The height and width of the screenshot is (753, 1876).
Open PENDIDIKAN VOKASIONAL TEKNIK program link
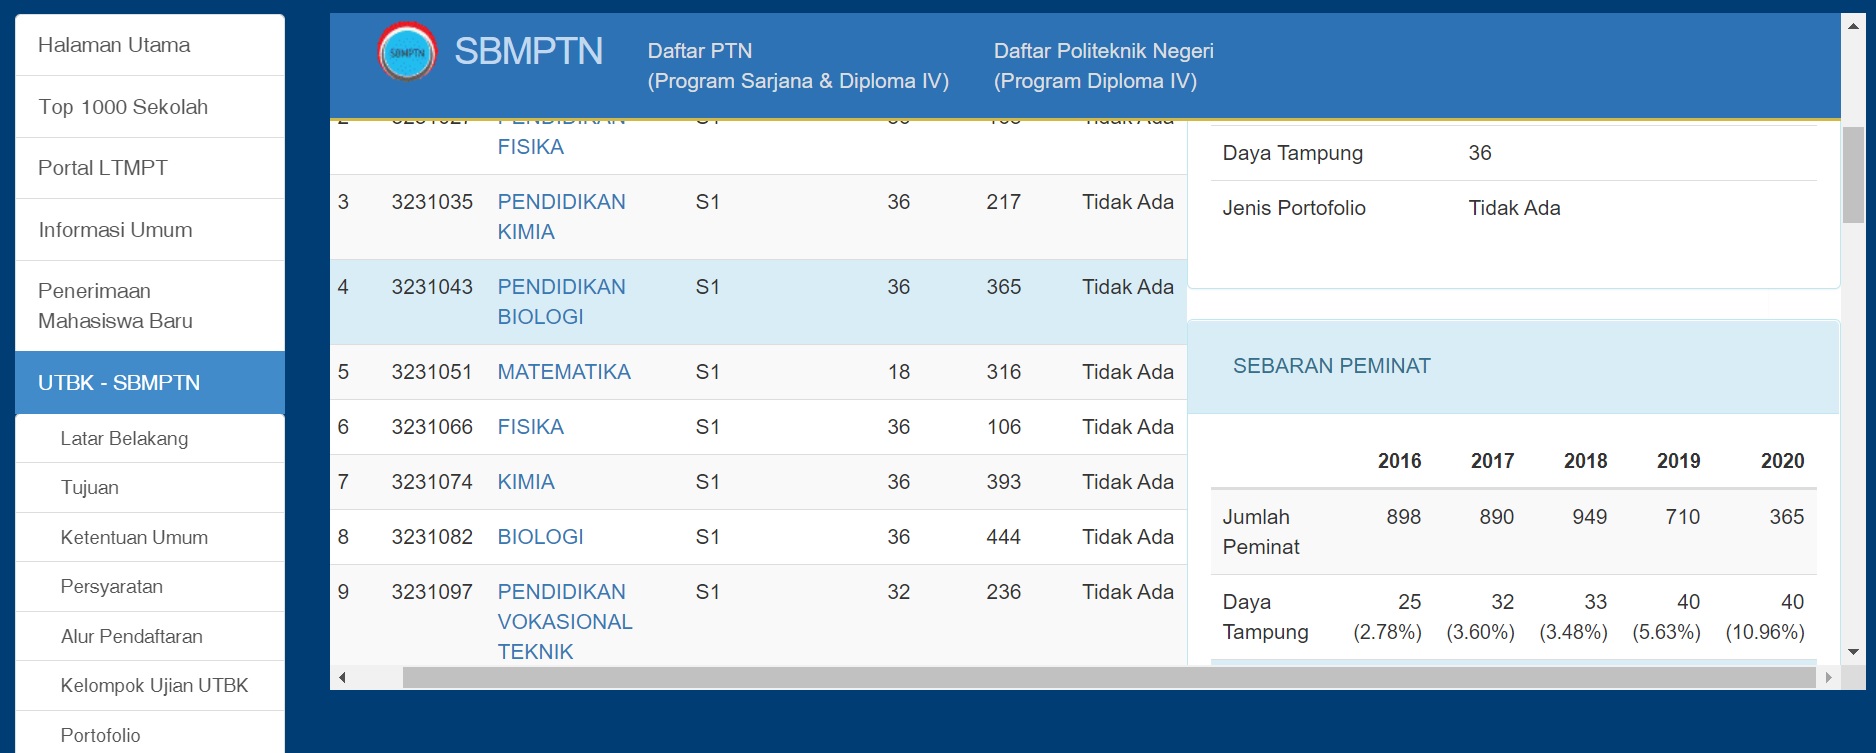point(565,622)
